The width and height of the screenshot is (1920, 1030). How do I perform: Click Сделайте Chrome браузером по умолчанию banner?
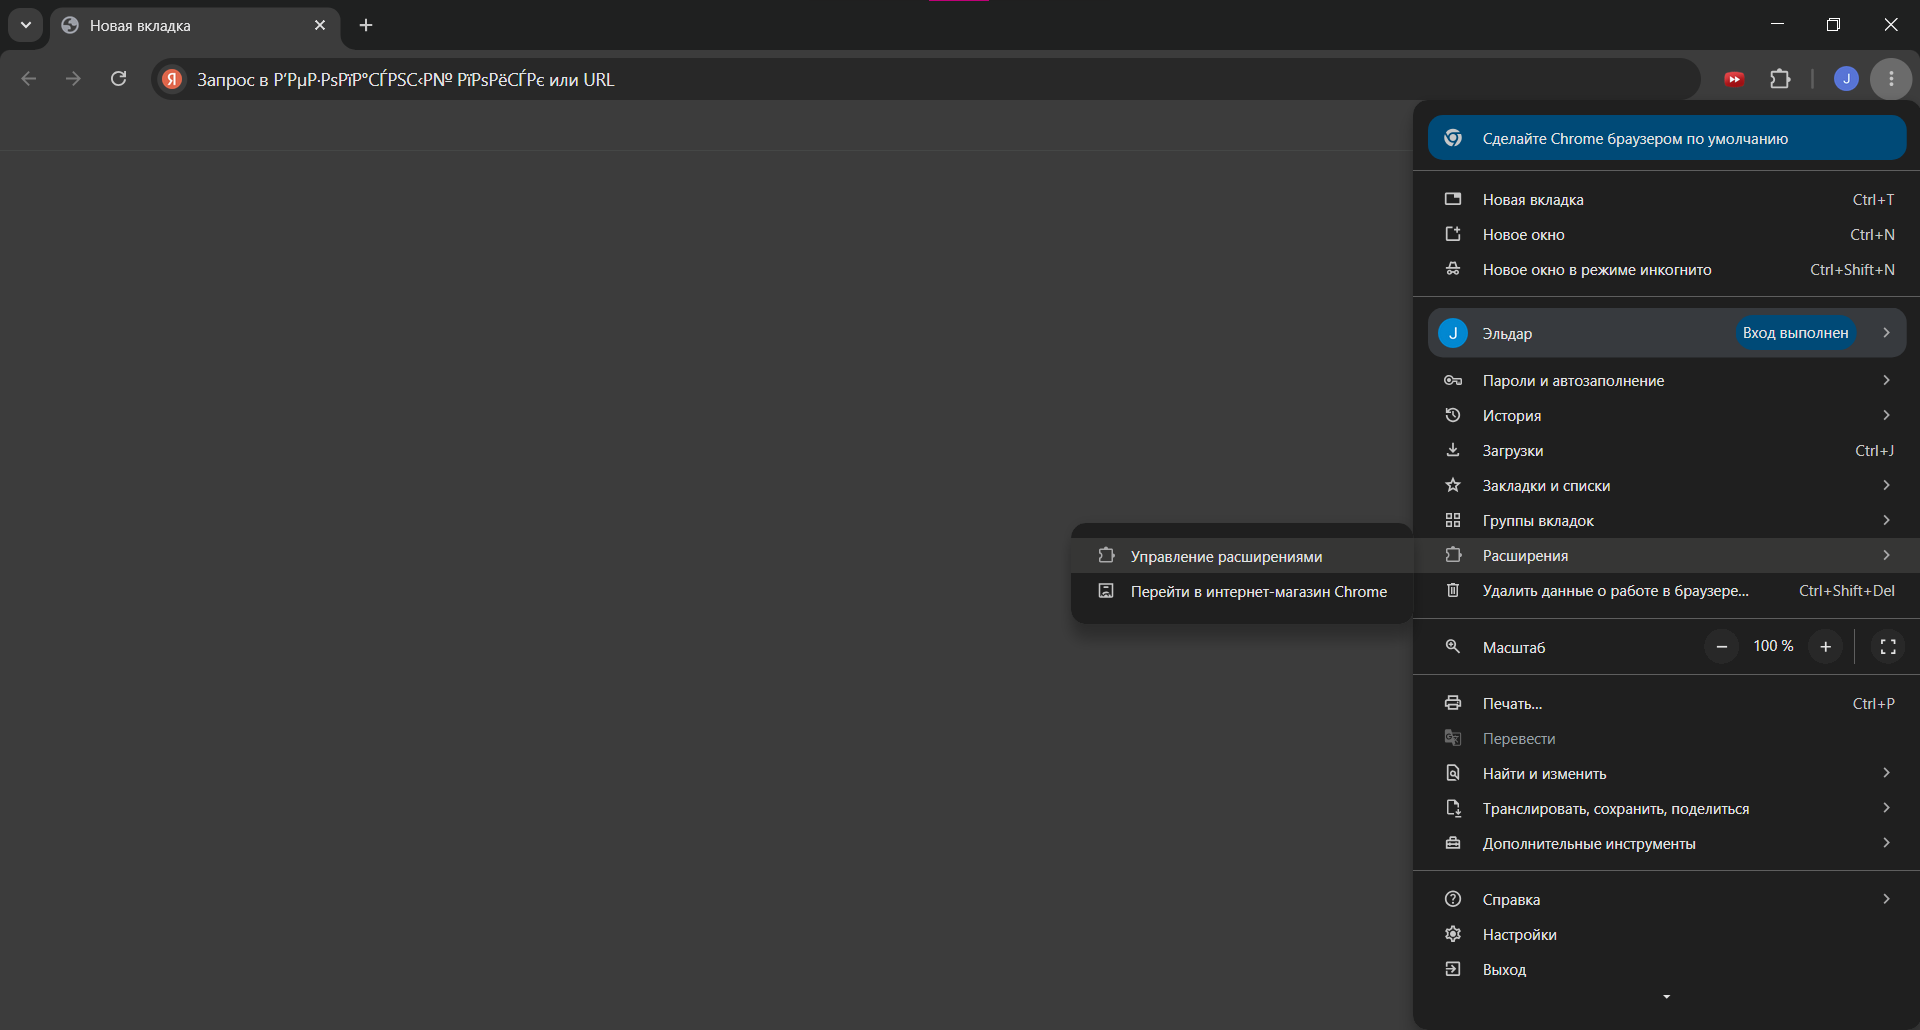[x=1667, y=138]
